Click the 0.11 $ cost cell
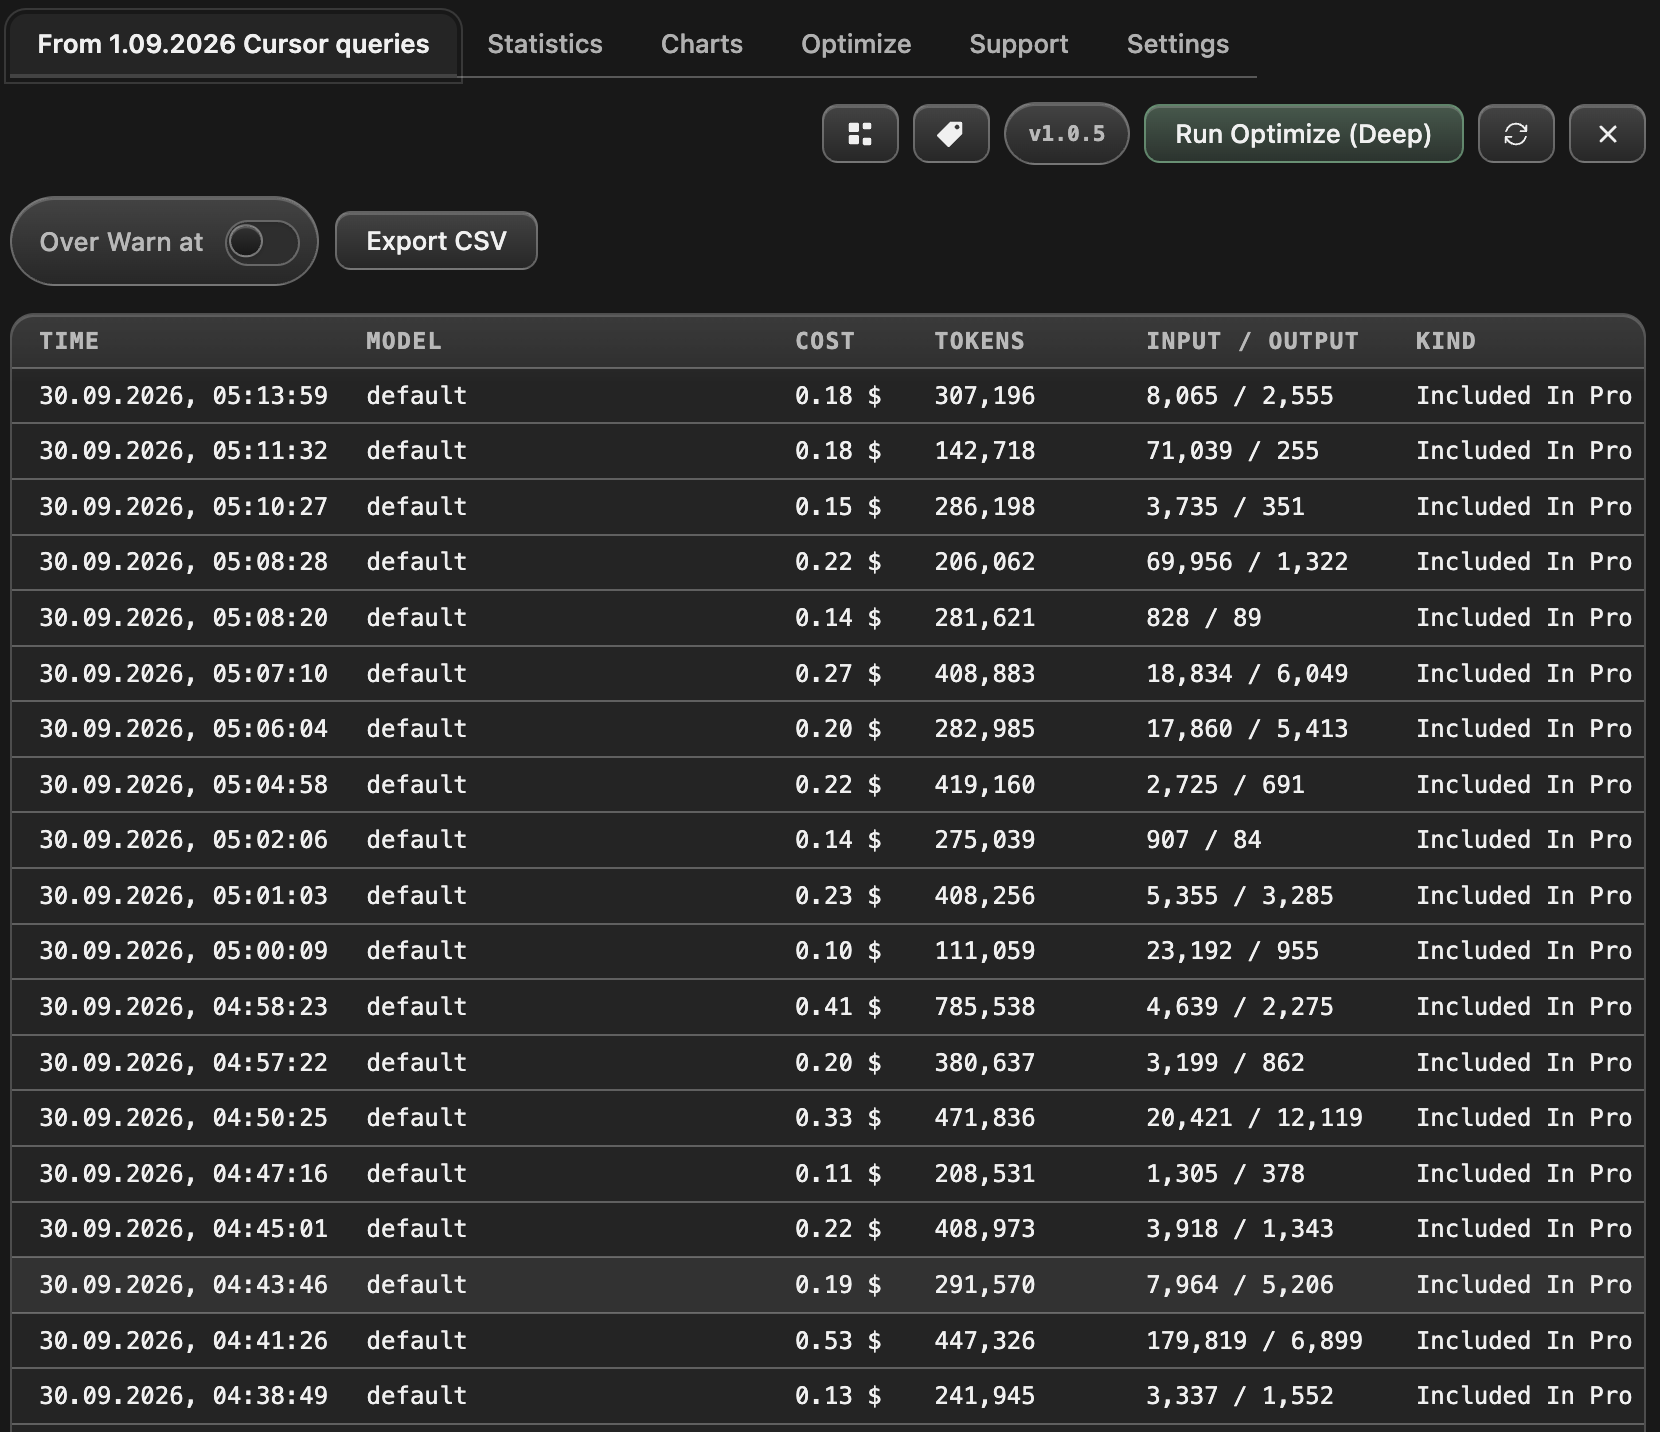Viewport: 1660px width, 1432px height. pos(838,1174)
